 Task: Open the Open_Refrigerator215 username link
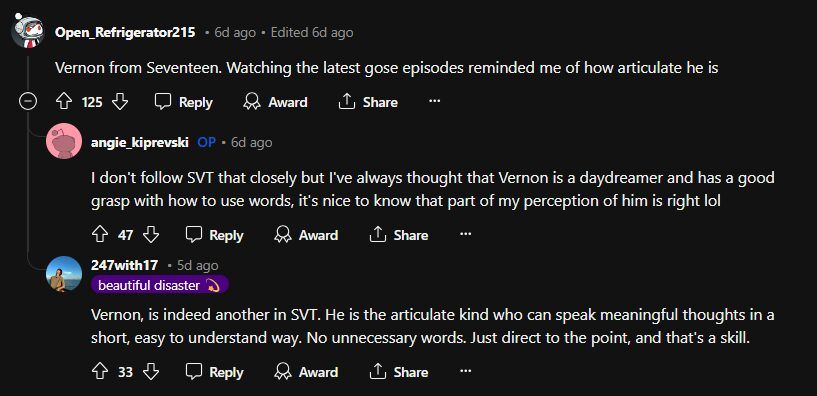125,32
